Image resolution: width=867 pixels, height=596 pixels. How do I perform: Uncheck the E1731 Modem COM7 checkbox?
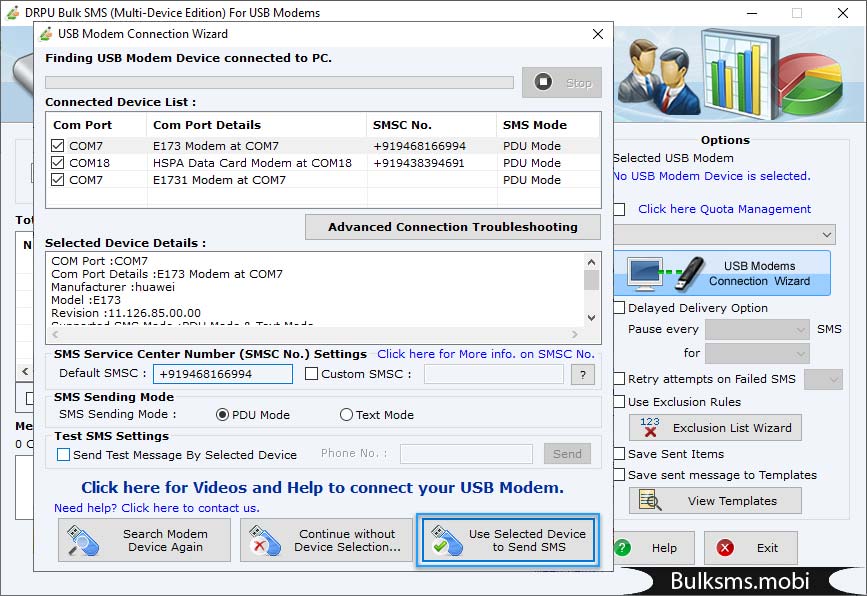coord(58,180)
